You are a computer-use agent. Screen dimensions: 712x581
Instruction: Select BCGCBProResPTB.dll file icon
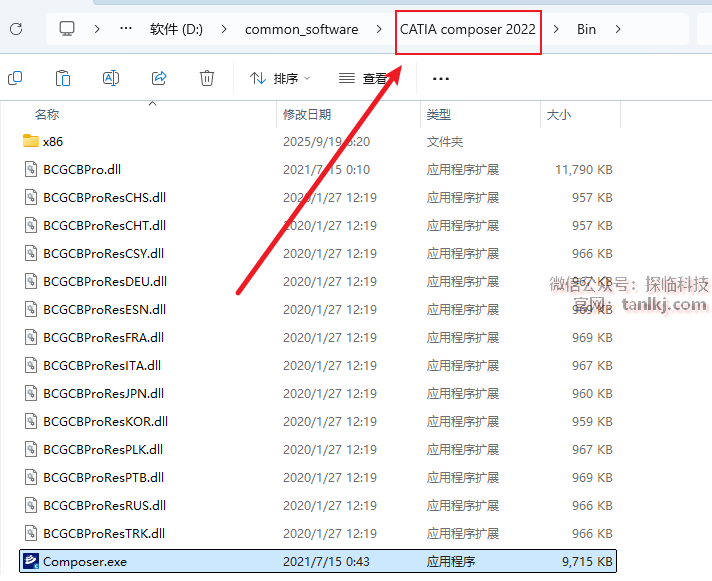[30, 478]
